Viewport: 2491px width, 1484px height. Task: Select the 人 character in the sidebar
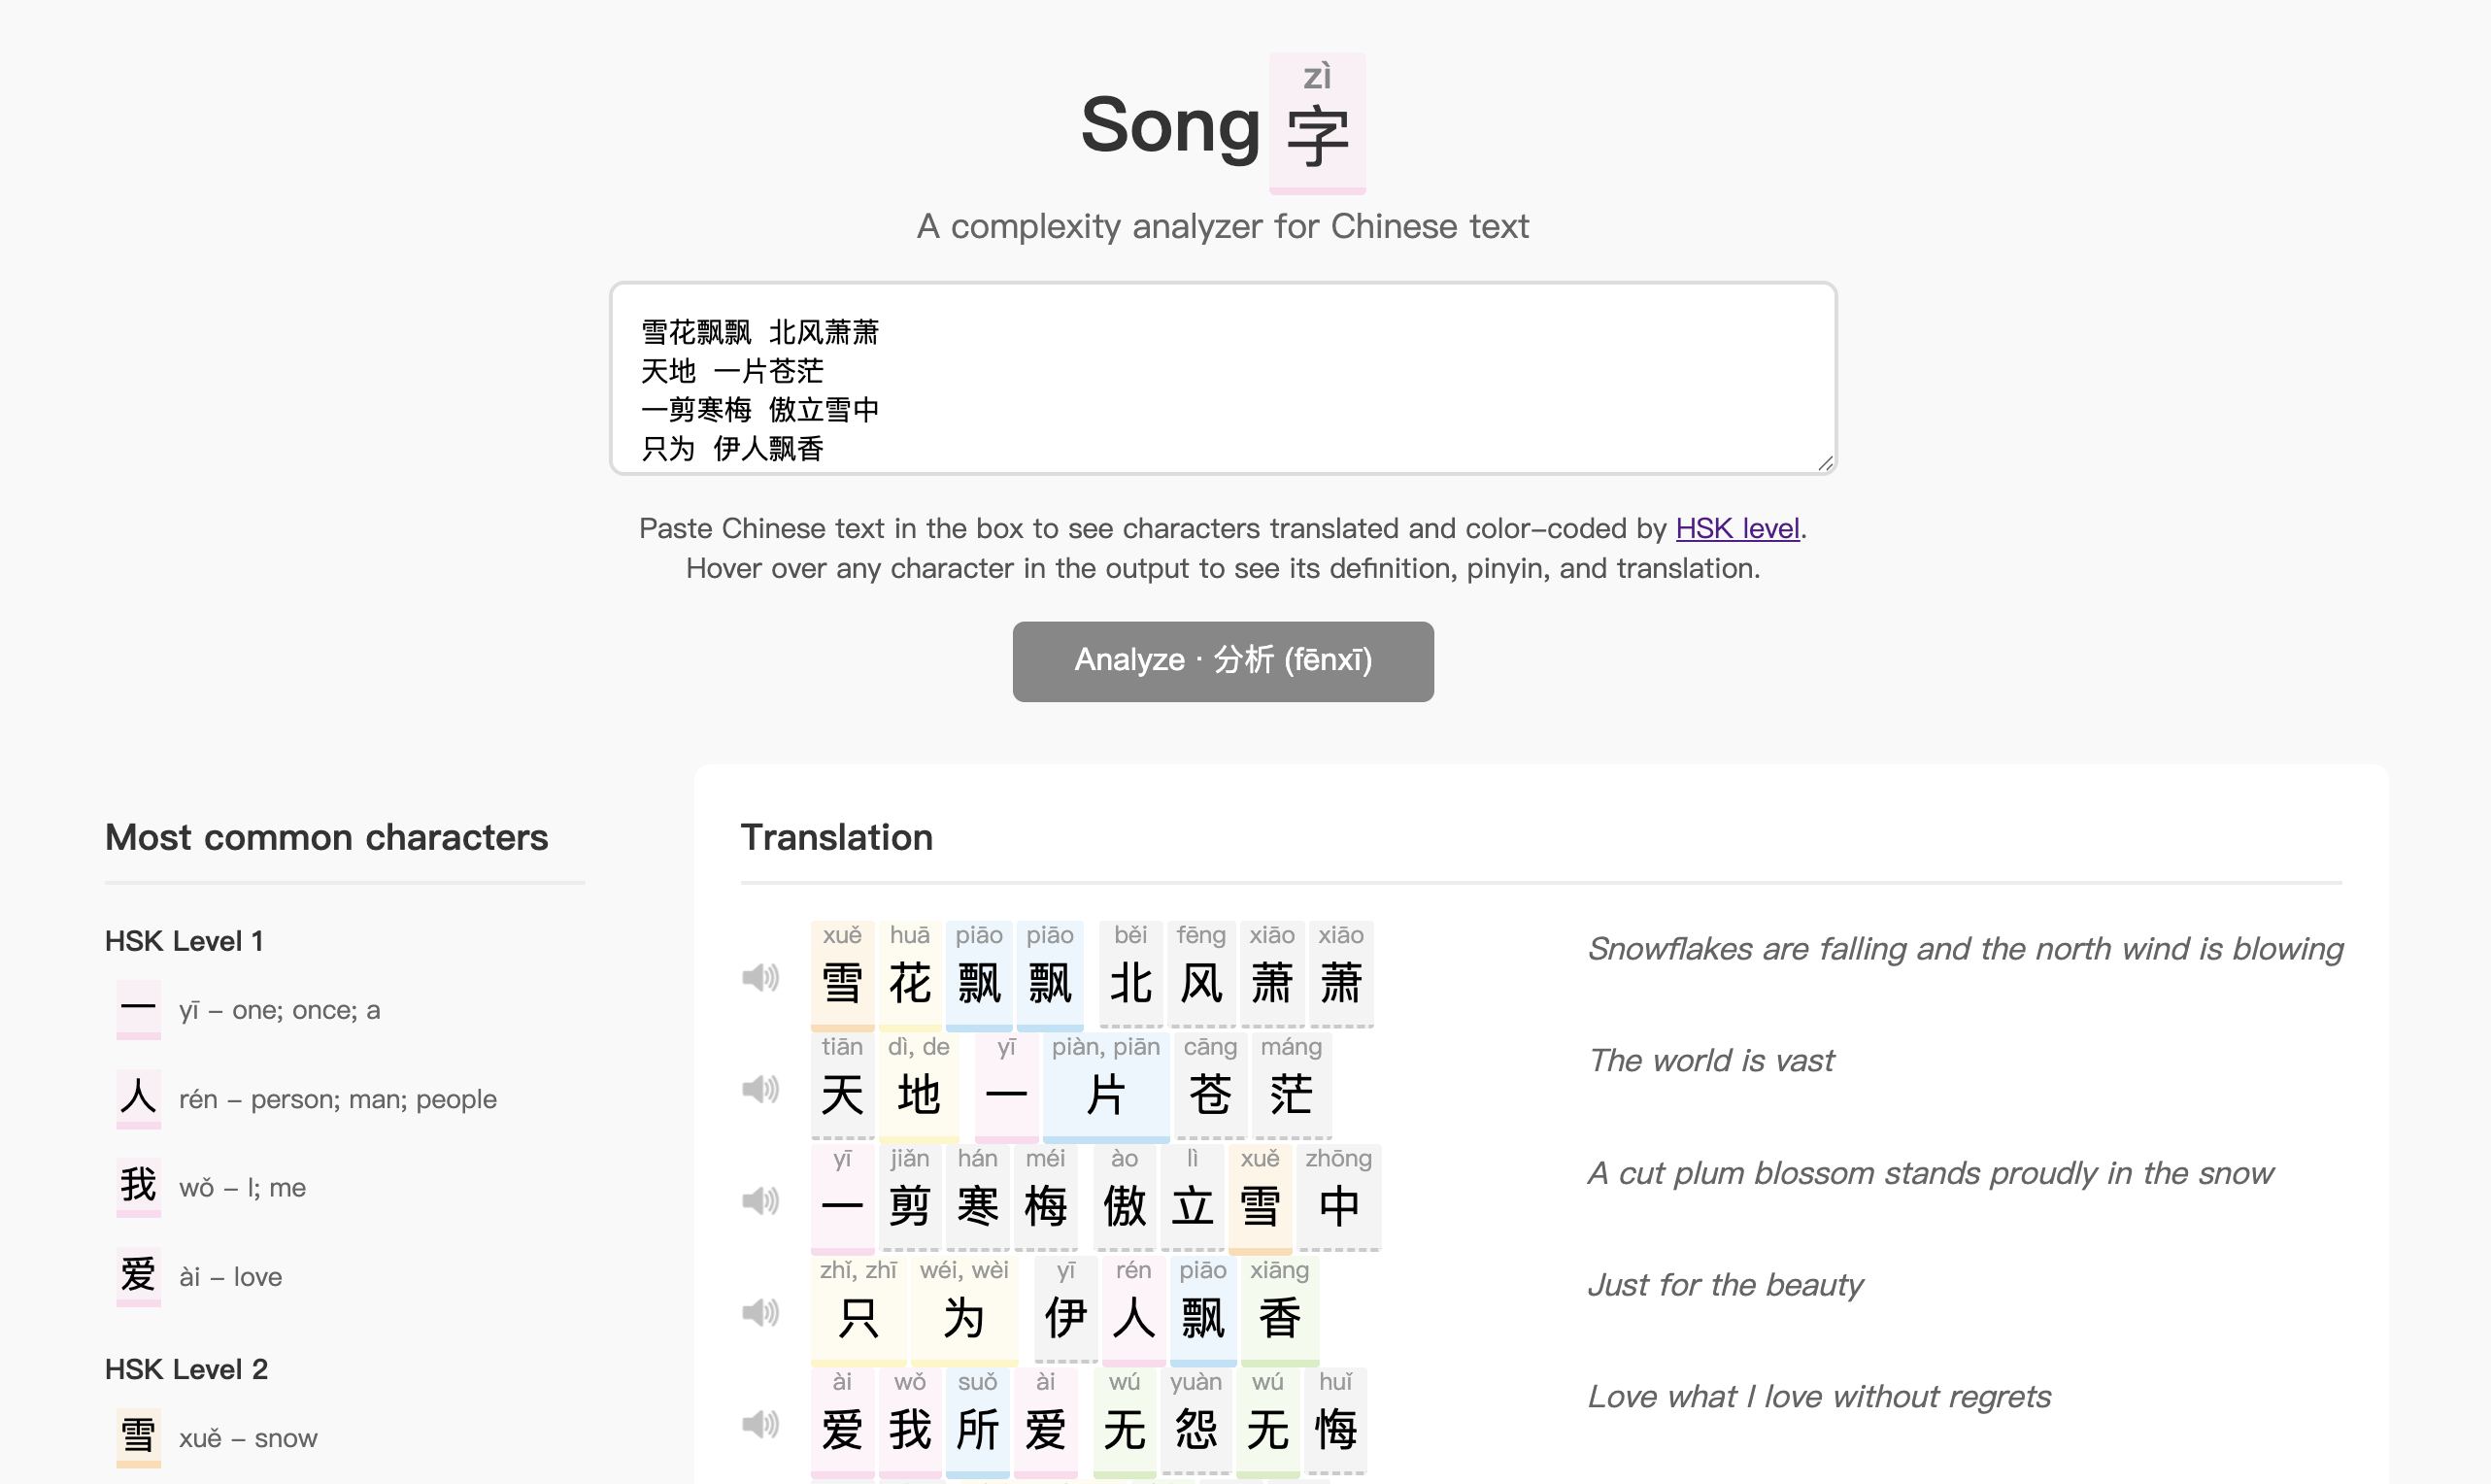[138, 1097]
